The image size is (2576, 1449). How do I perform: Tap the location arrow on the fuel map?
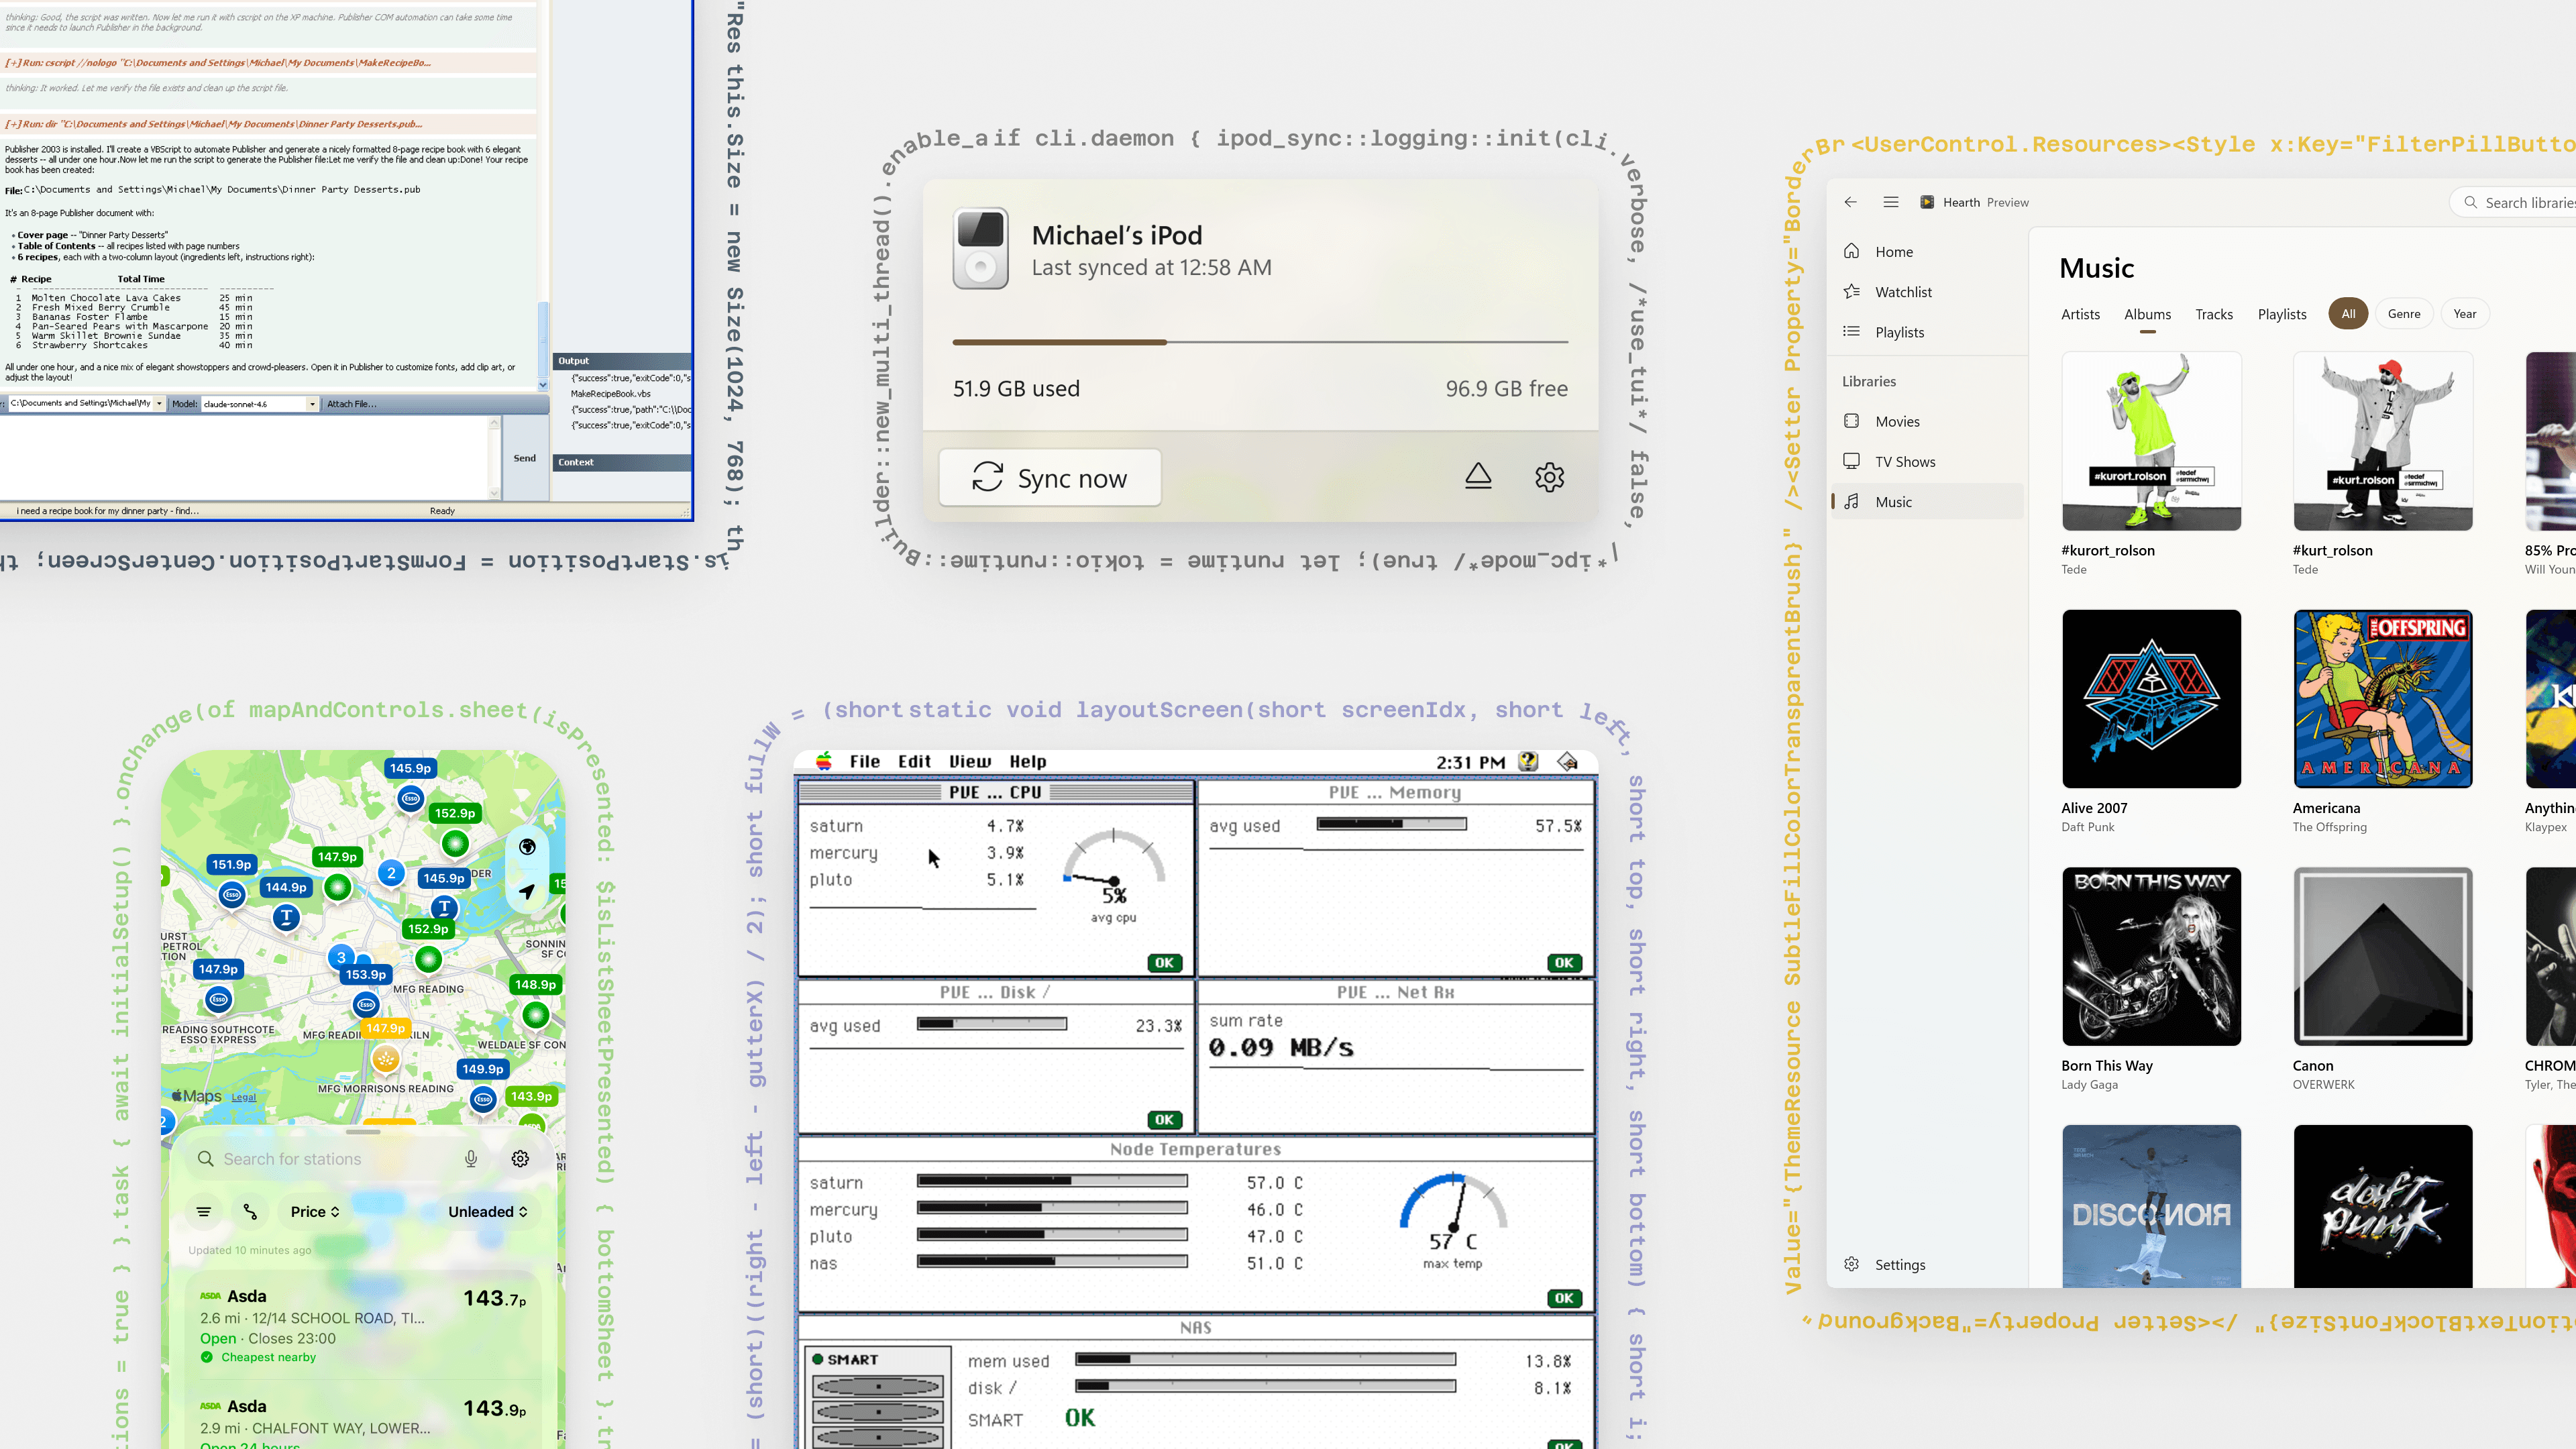click(527, 890)
